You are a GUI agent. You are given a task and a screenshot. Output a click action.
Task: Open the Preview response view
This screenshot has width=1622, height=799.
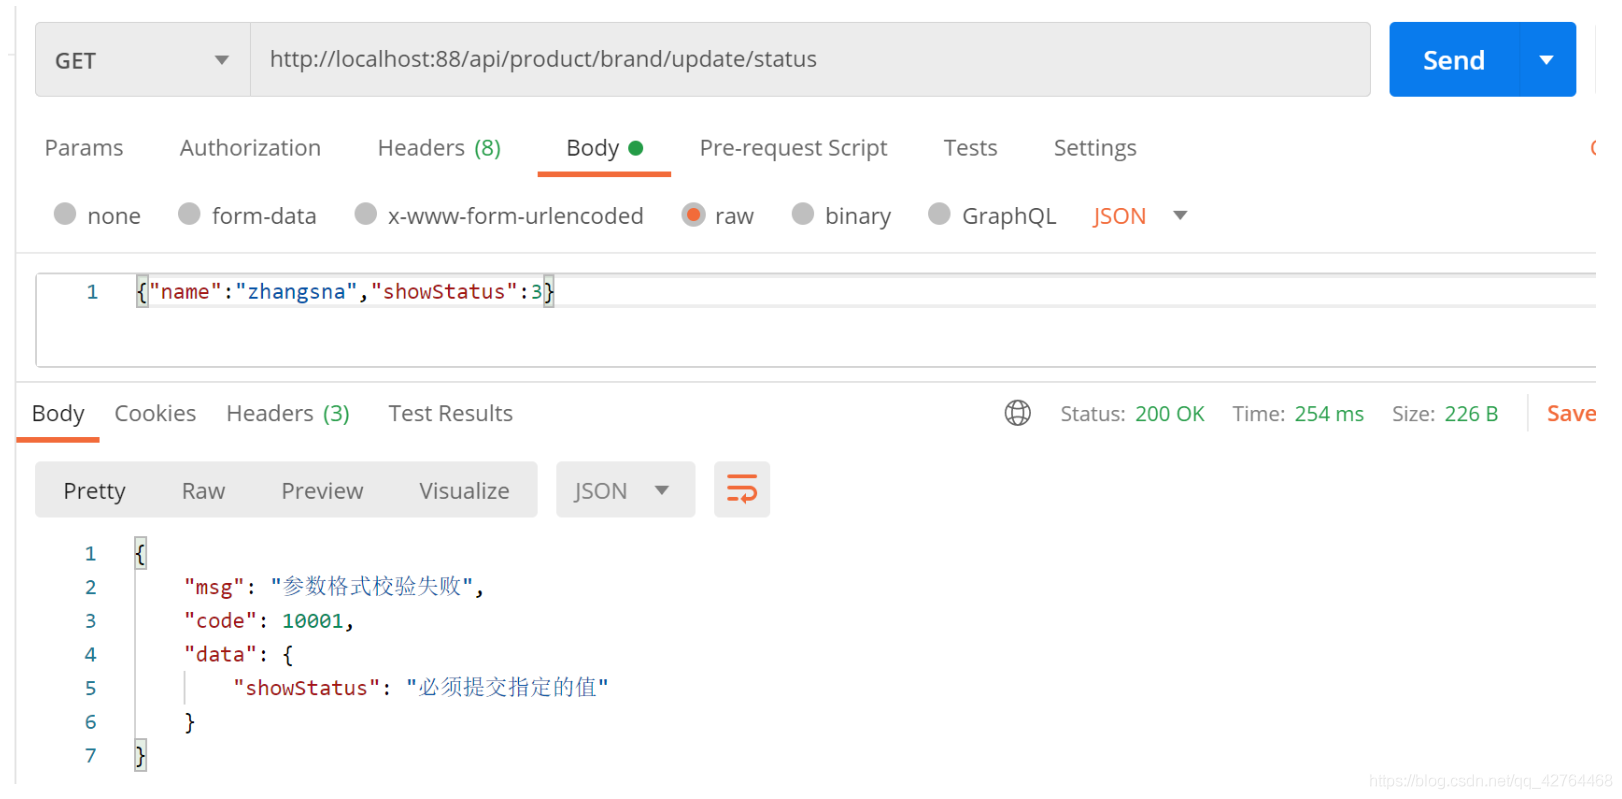click(x=322, y=491)
